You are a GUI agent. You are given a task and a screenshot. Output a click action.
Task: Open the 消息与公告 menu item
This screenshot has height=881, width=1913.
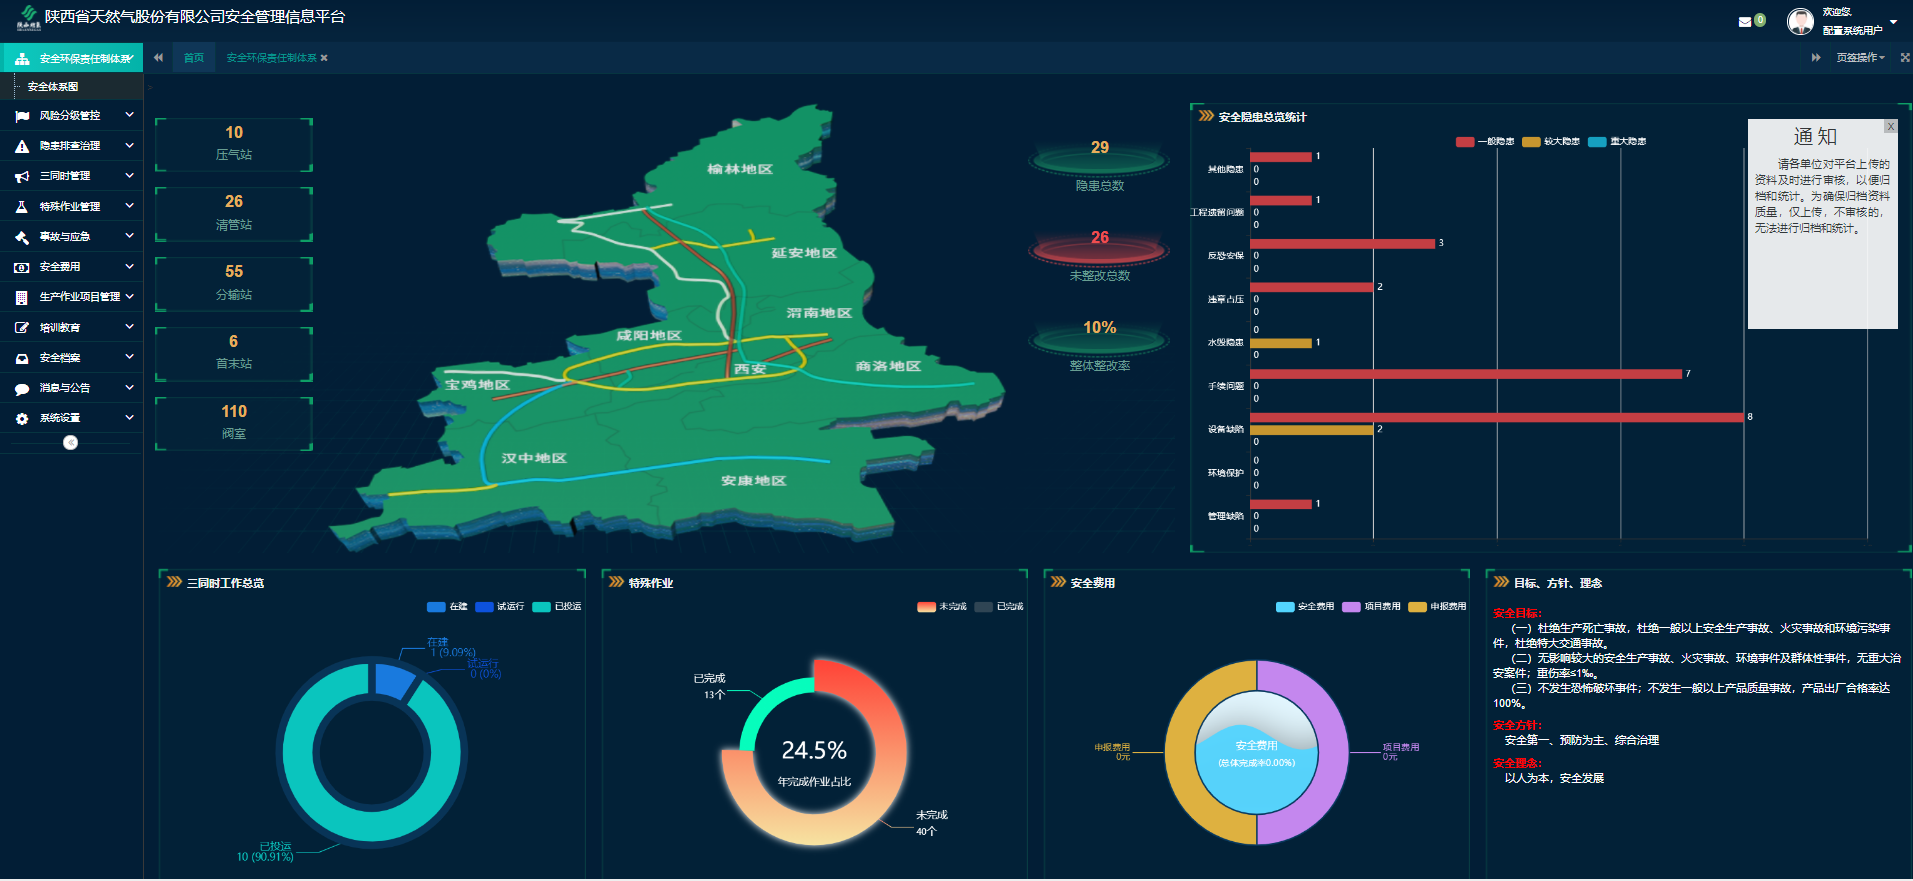tap(71, 388)
